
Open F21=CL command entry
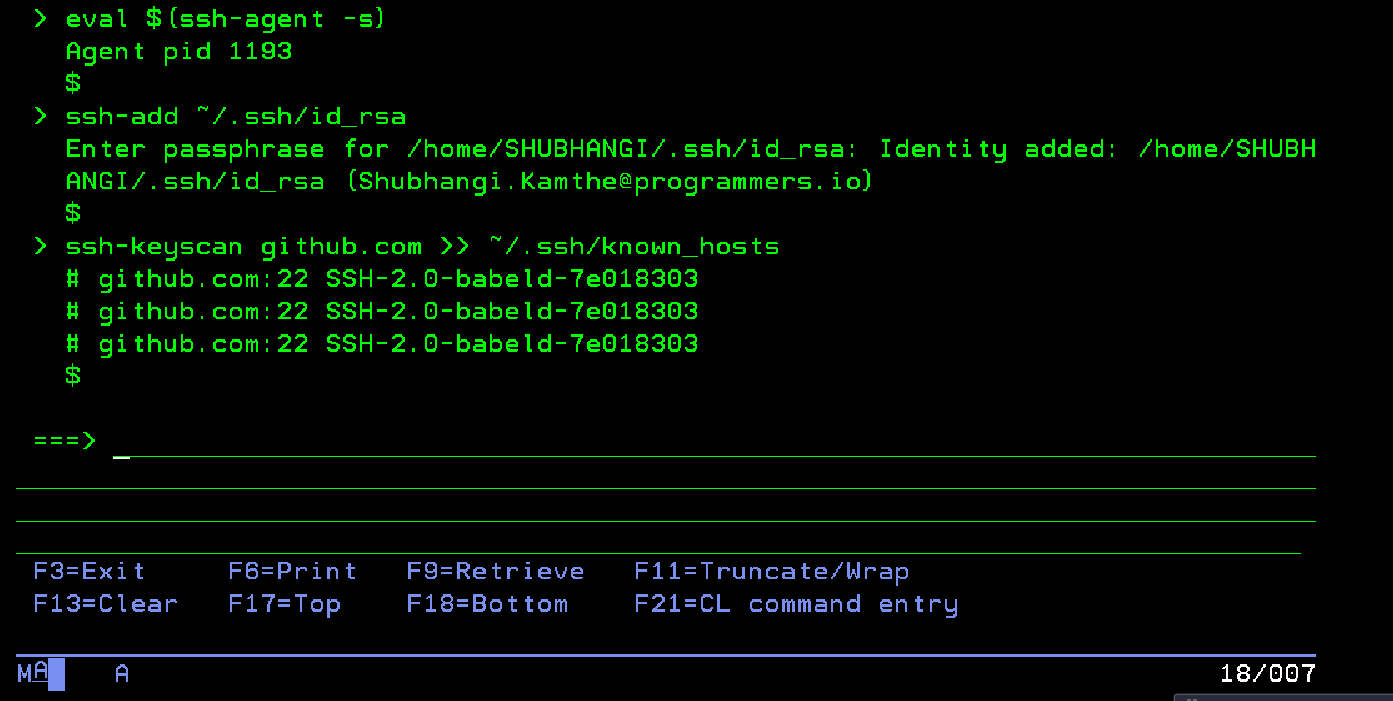click(x=796, y=604)
